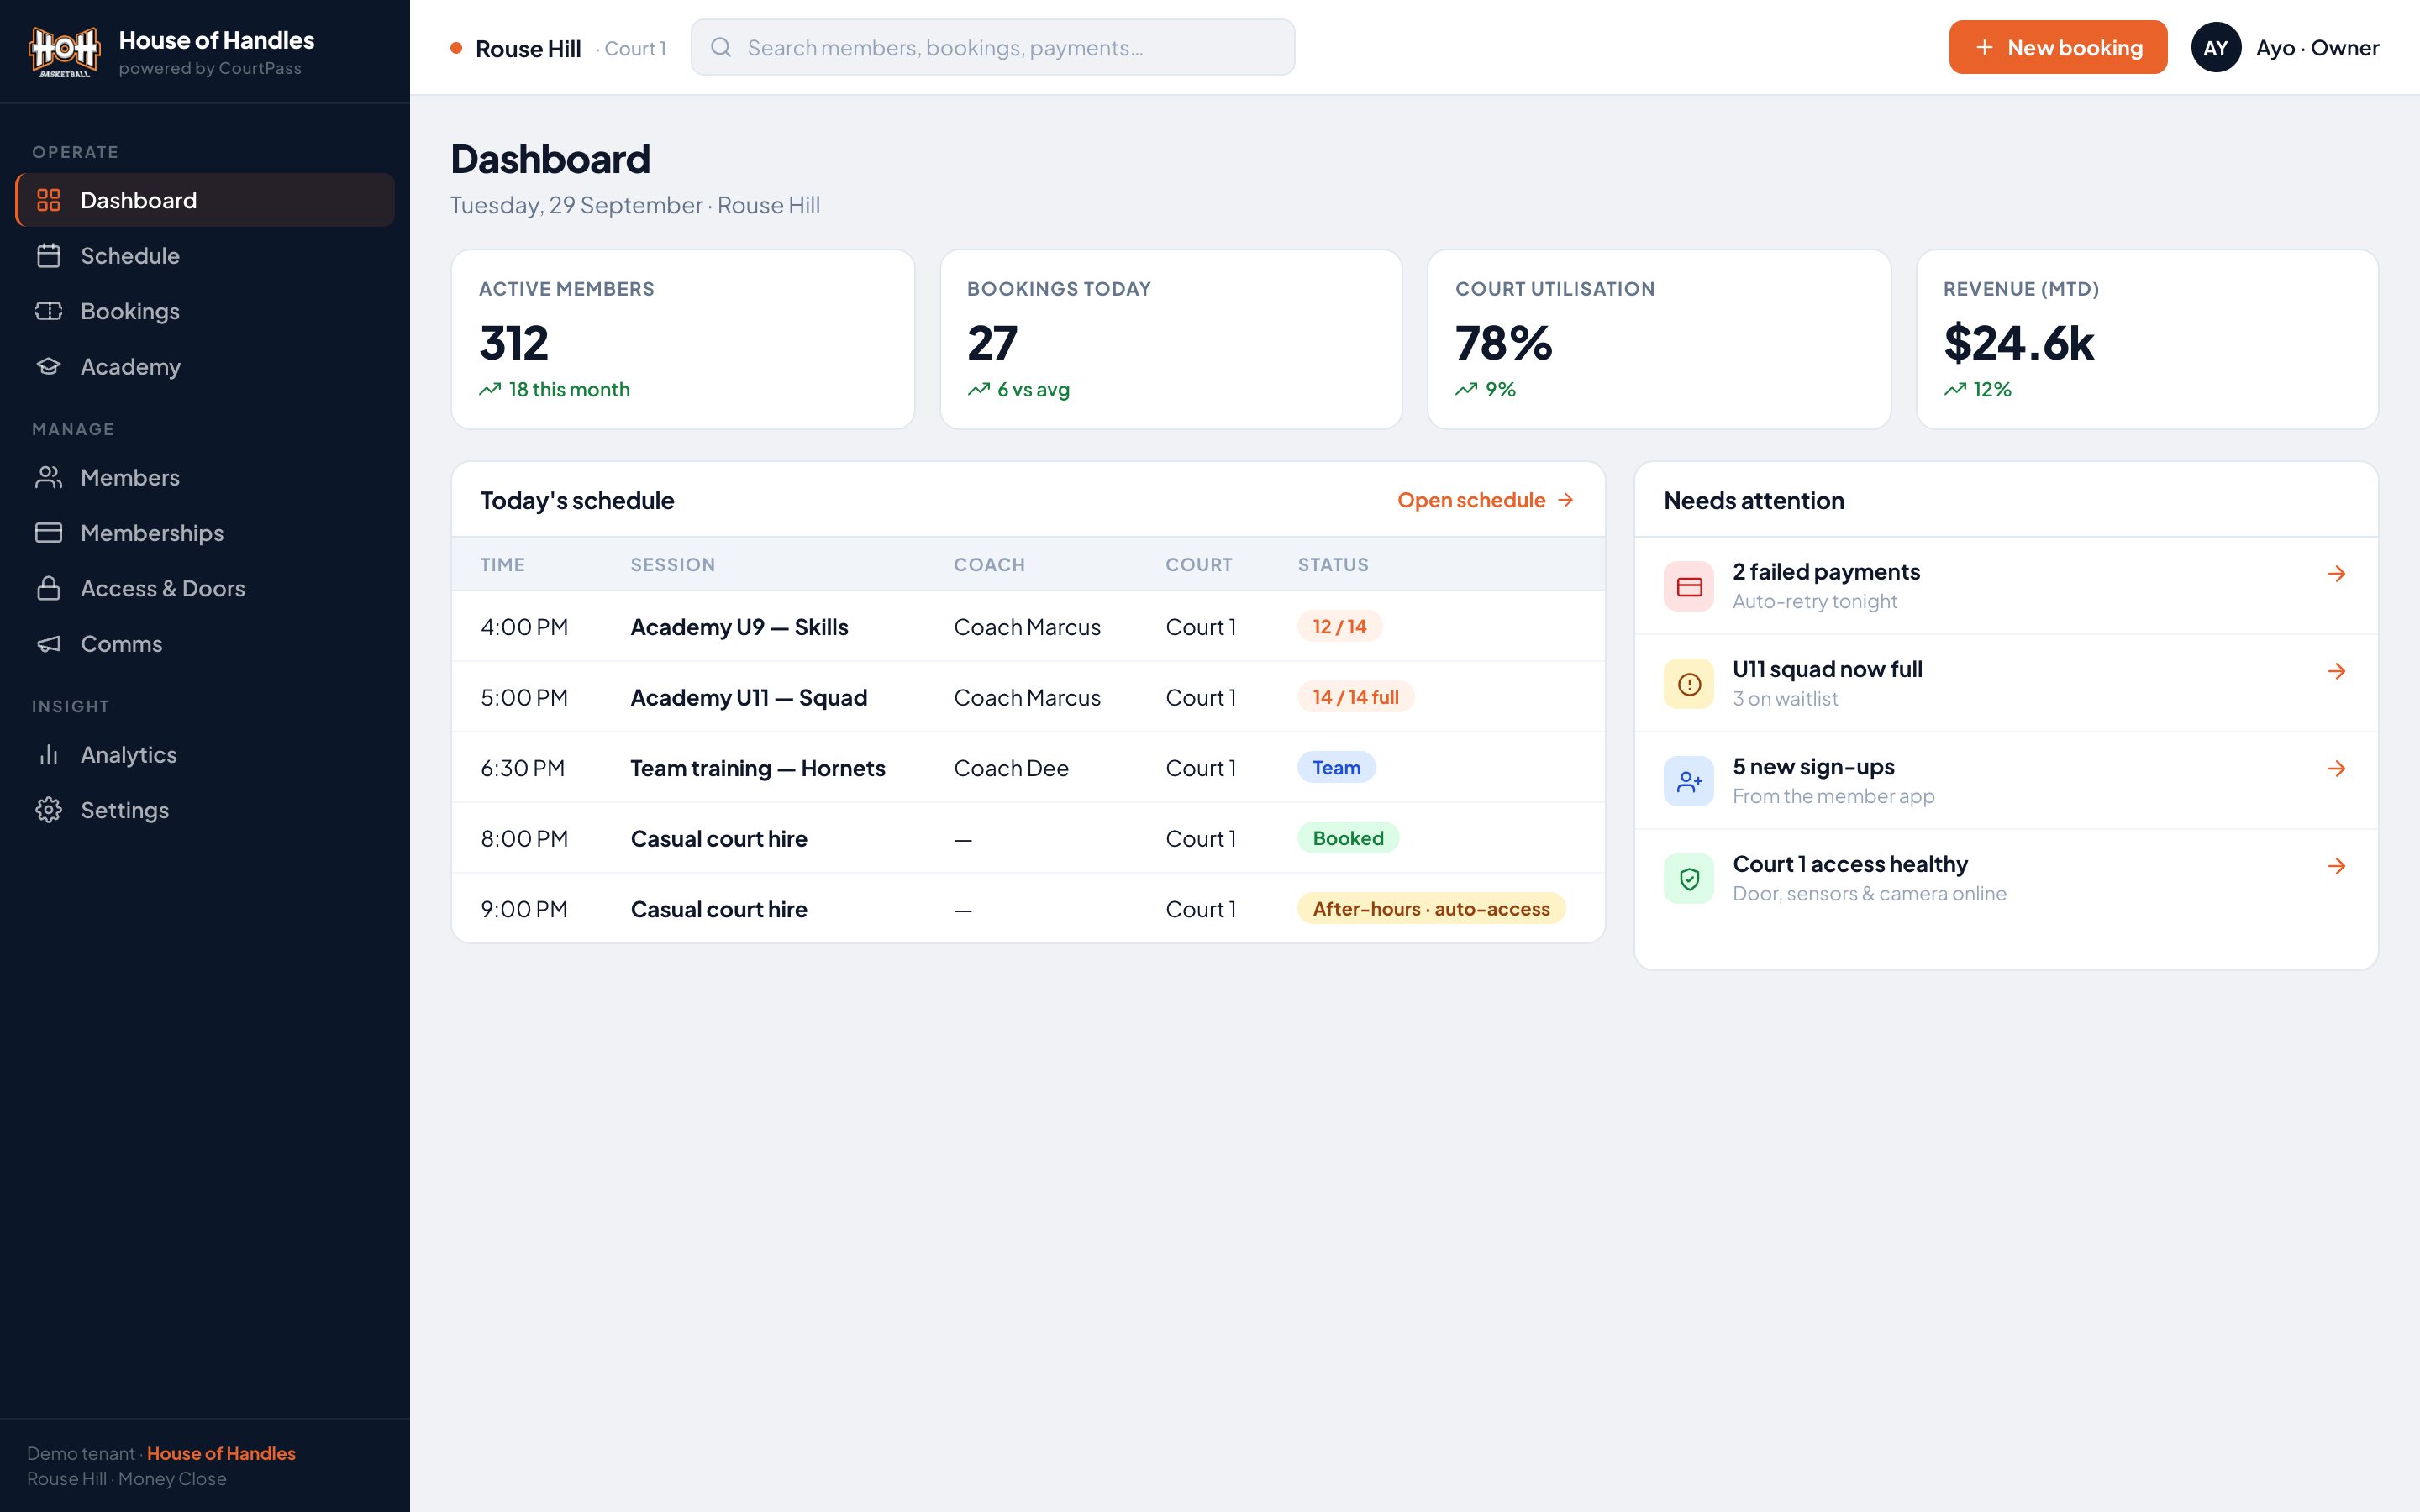The height and width of the screenshot is (1512, 2420).
Task: Click the Memberships card icon
Action: pyautogui.click(x=49, y=532)
